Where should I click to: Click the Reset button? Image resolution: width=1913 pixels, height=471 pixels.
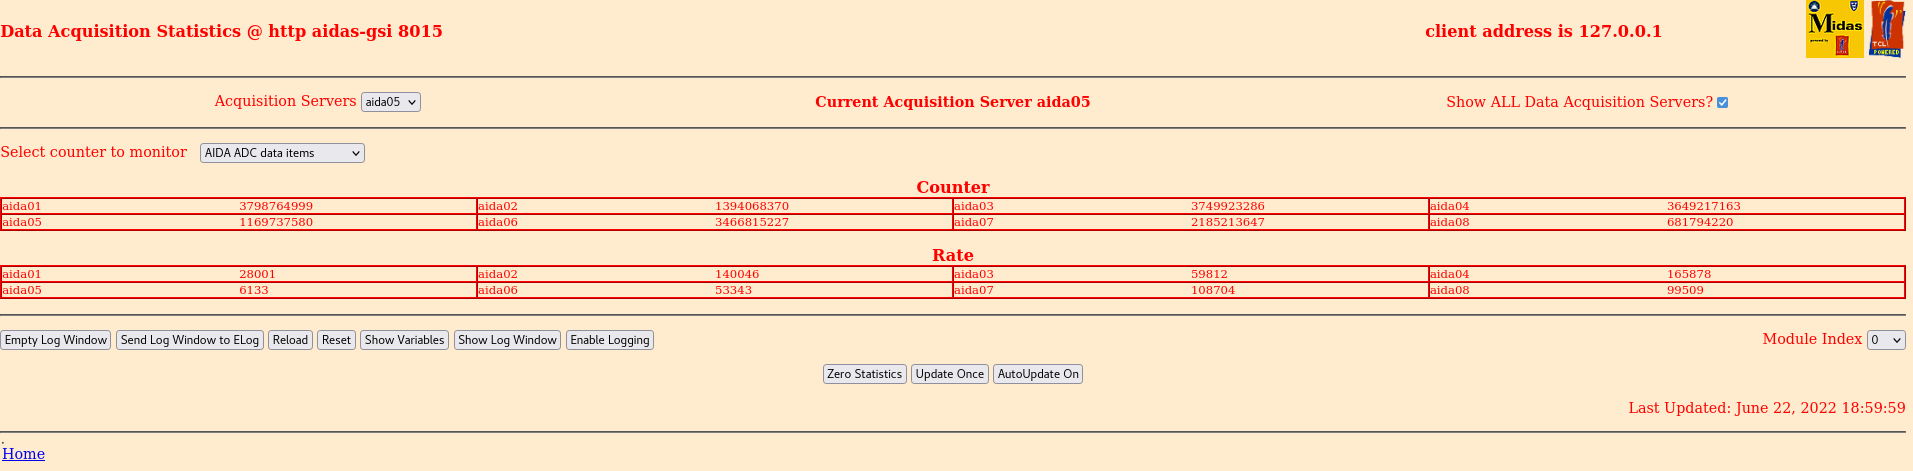click(336, 340)
